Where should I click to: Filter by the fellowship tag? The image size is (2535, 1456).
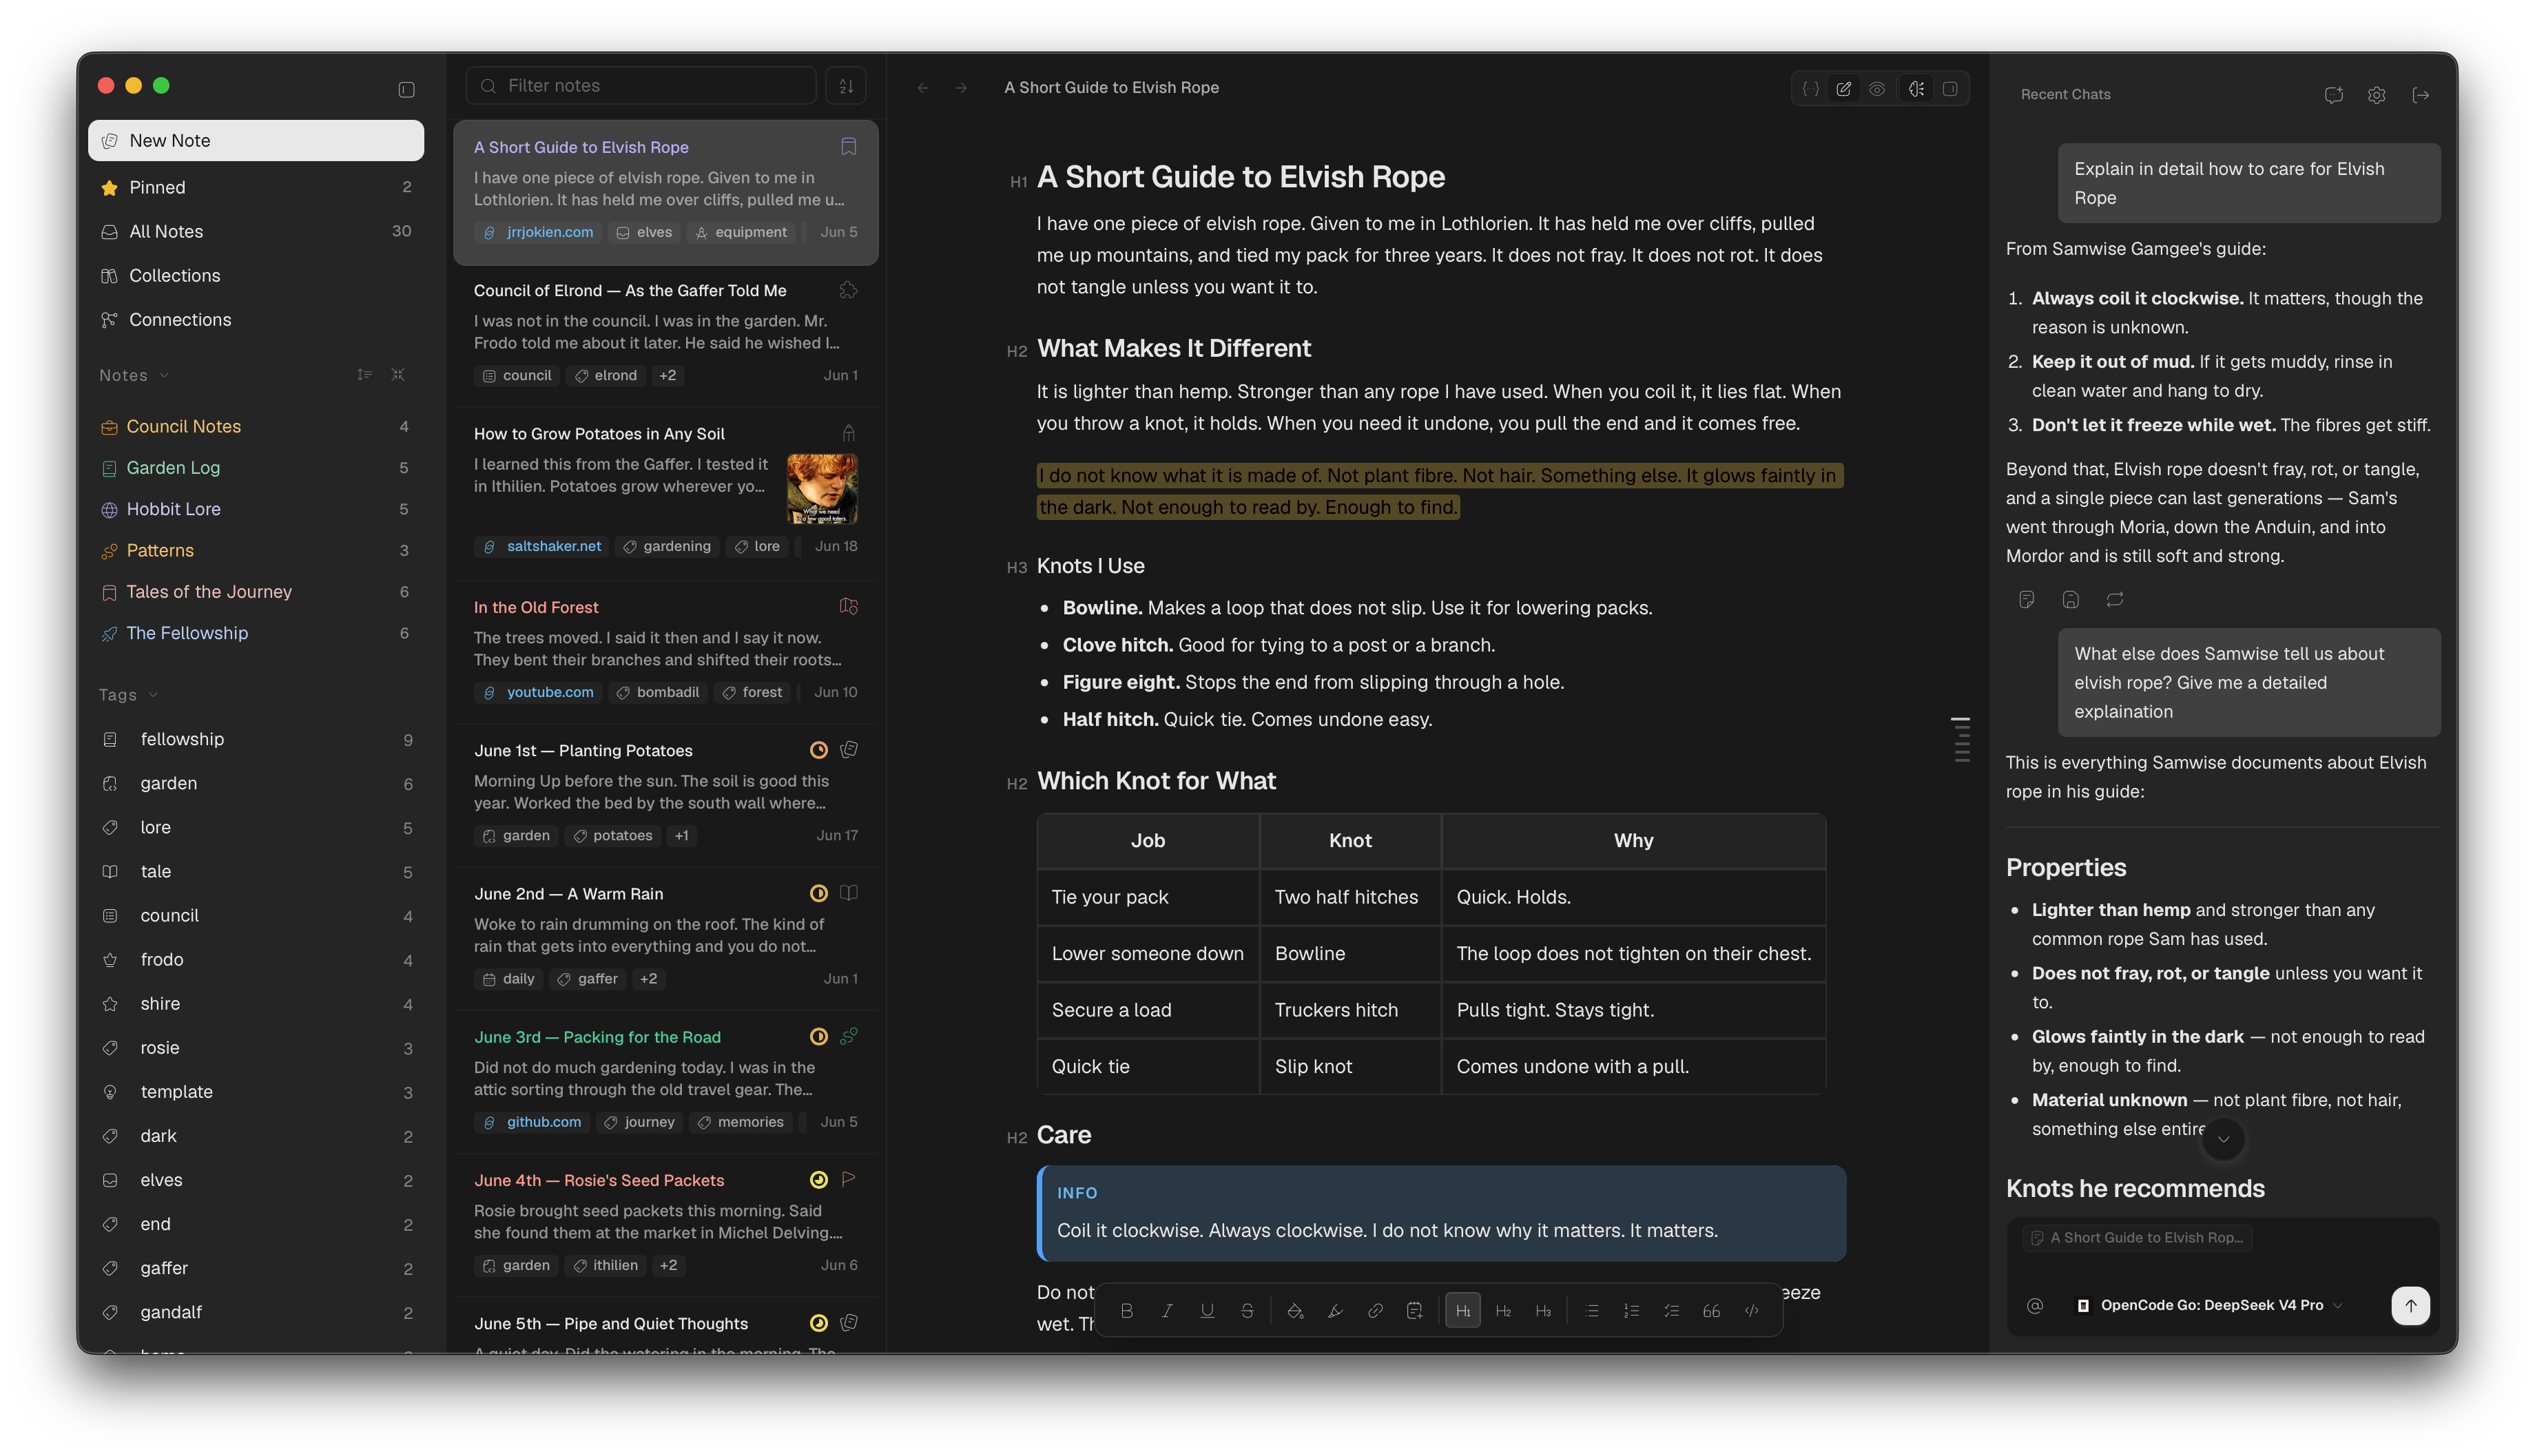click(256, 739)
